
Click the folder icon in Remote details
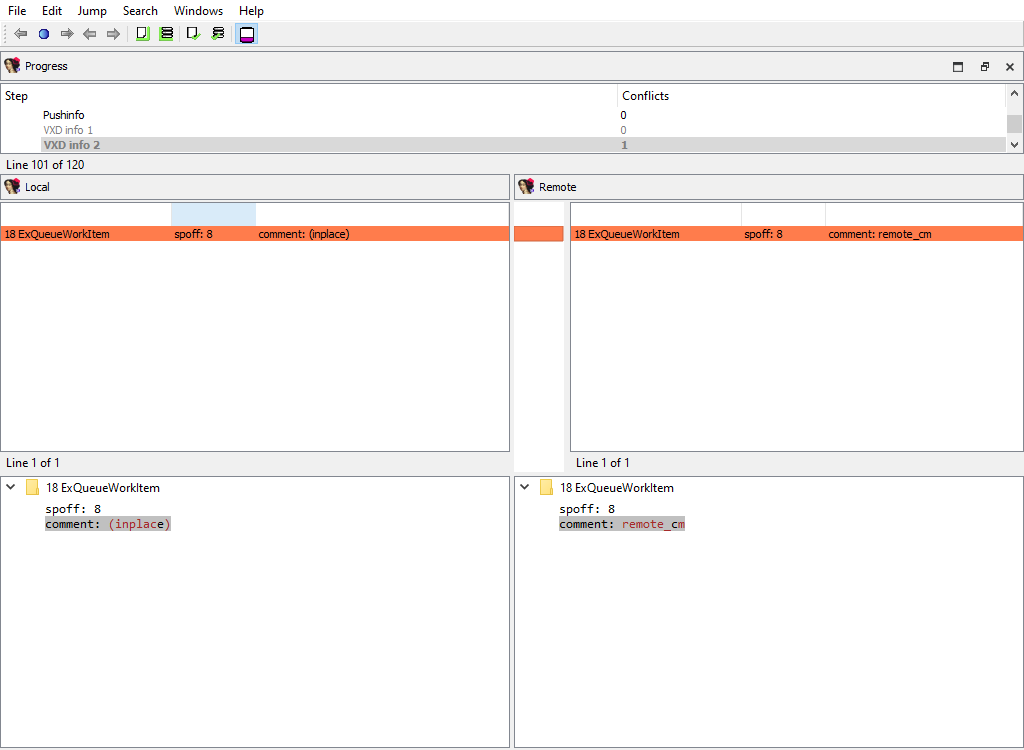point(546,488)
